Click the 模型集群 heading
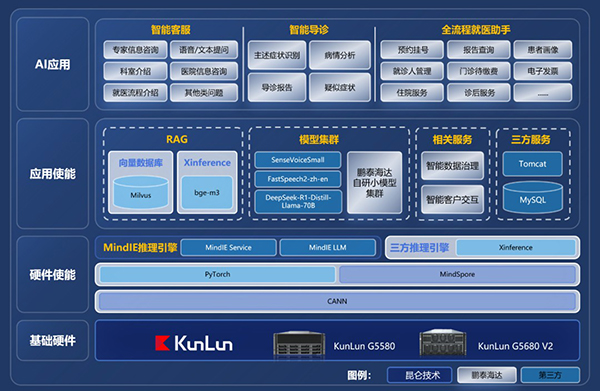600x391 pixels. click(319, 140)
